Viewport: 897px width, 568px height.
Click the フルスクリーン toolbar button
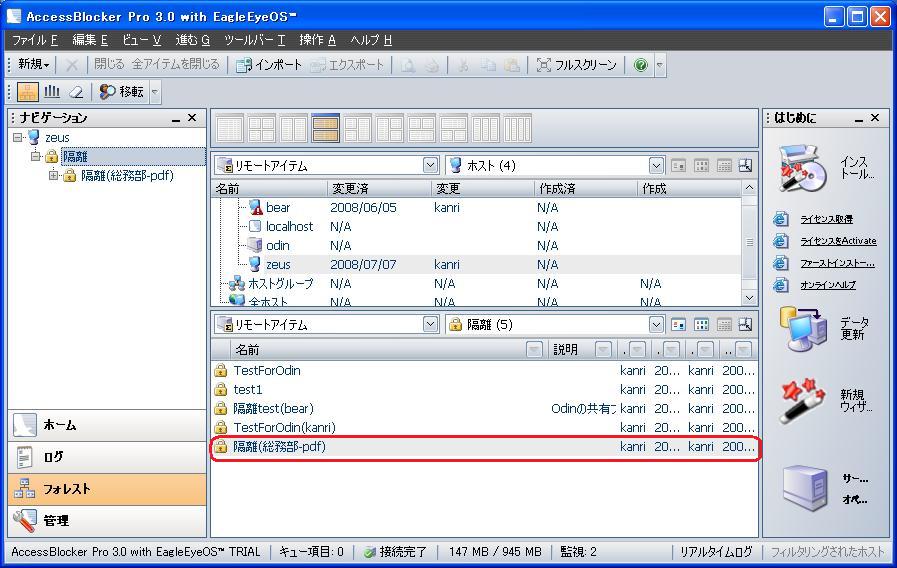coord(576,65)
